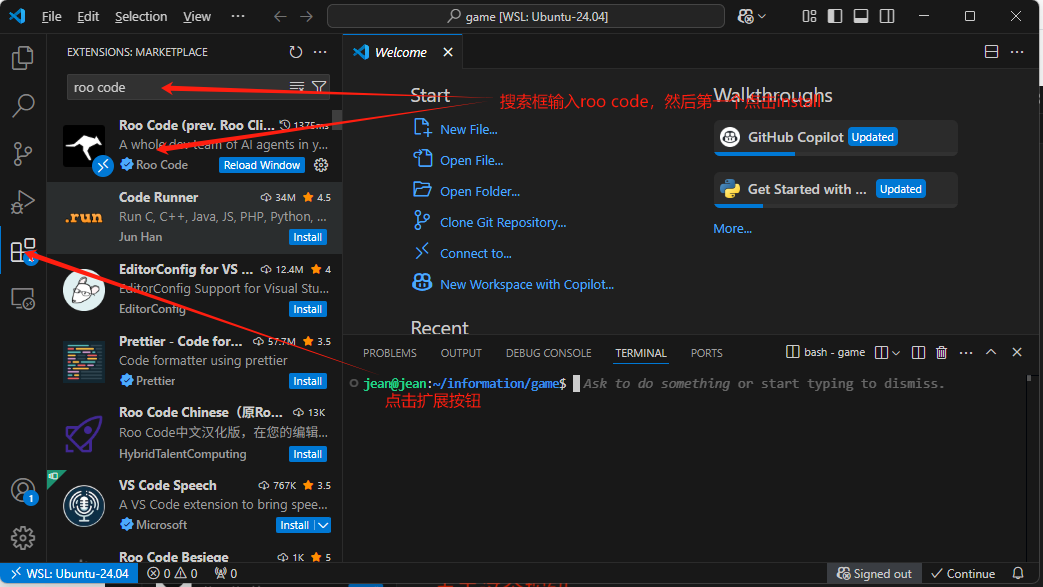The image size is (1043, 587).
Task: Click Open File link
Action: [472, 160]
